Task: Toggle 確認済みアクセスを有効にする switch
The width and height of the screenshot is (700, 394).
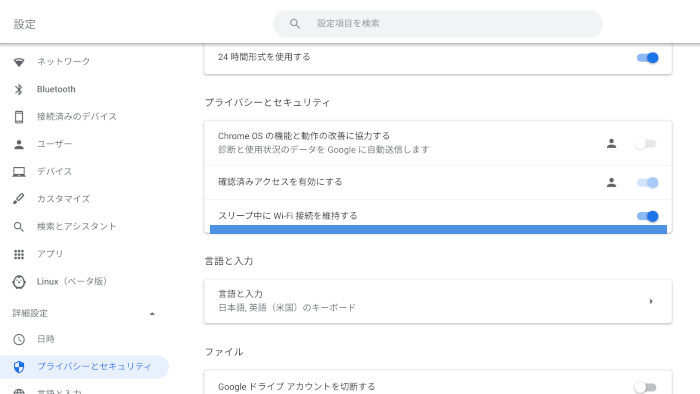Action: tap(647, 182)
